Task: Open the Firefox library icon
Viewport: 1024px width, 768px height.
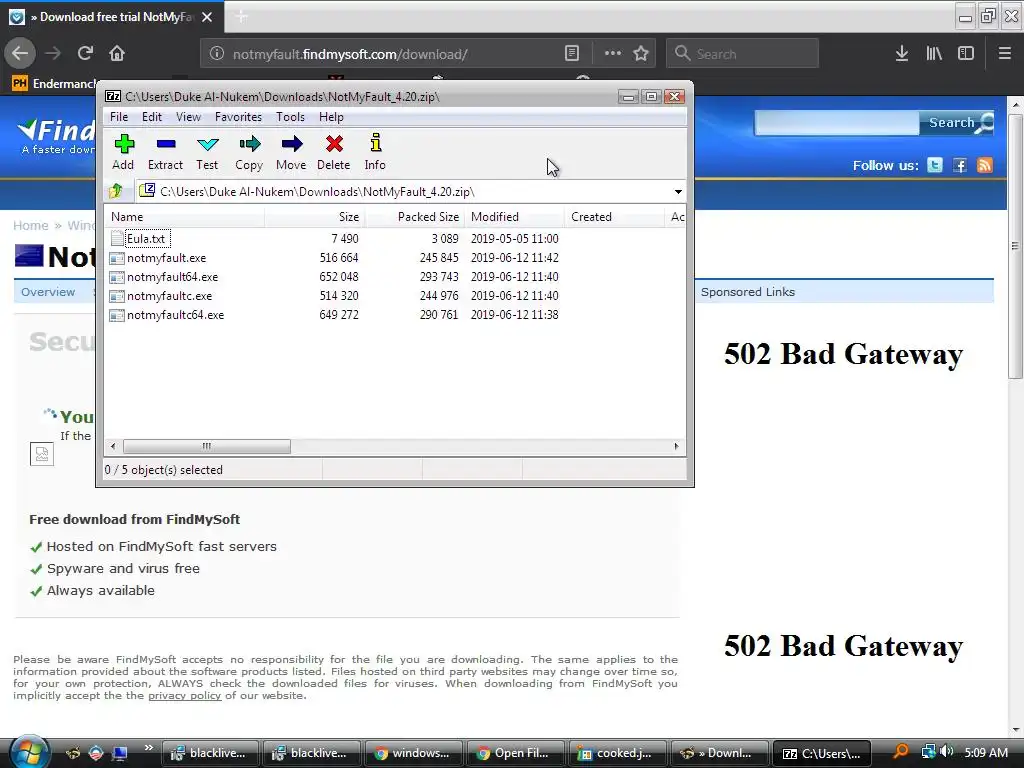Action: (x=934, y=53)
